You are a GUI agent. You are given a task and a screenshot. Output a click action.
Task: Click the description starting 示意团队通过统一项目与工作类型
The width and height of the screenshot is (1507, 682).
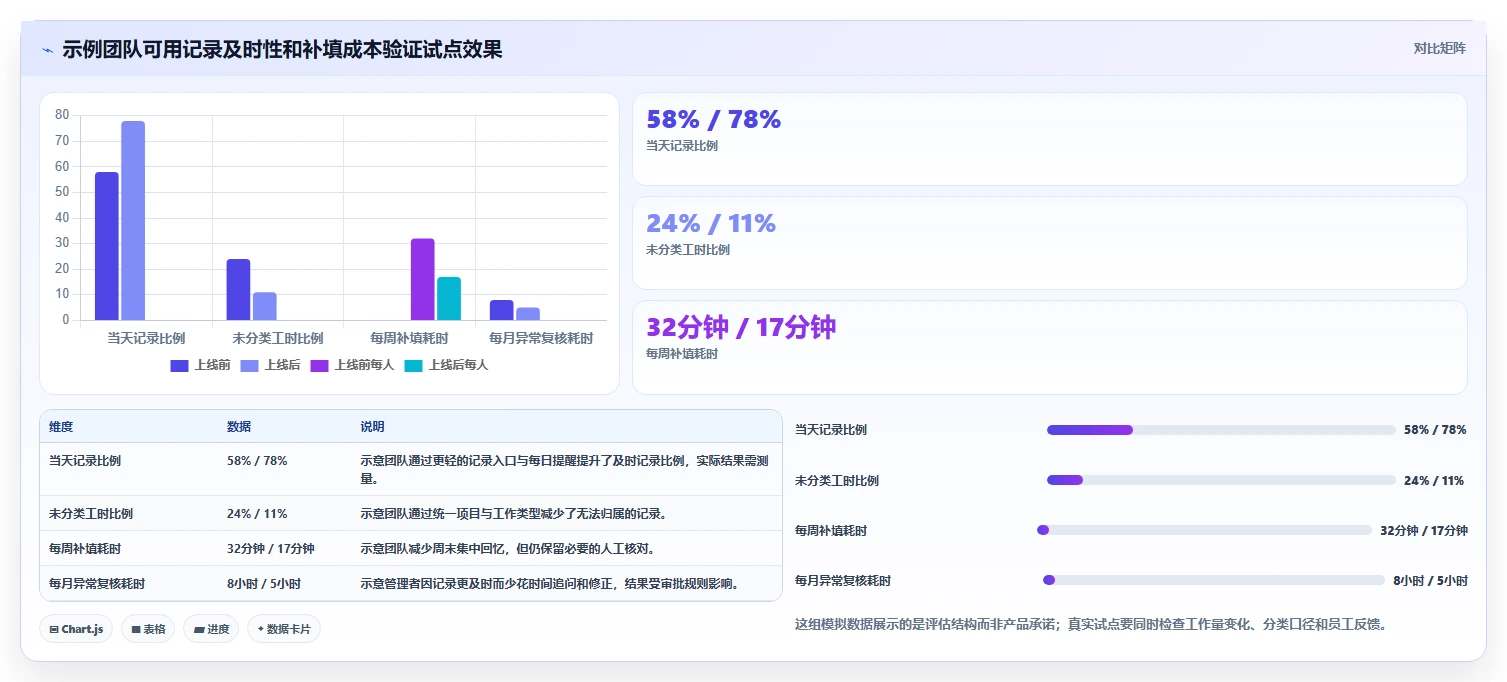513,514
